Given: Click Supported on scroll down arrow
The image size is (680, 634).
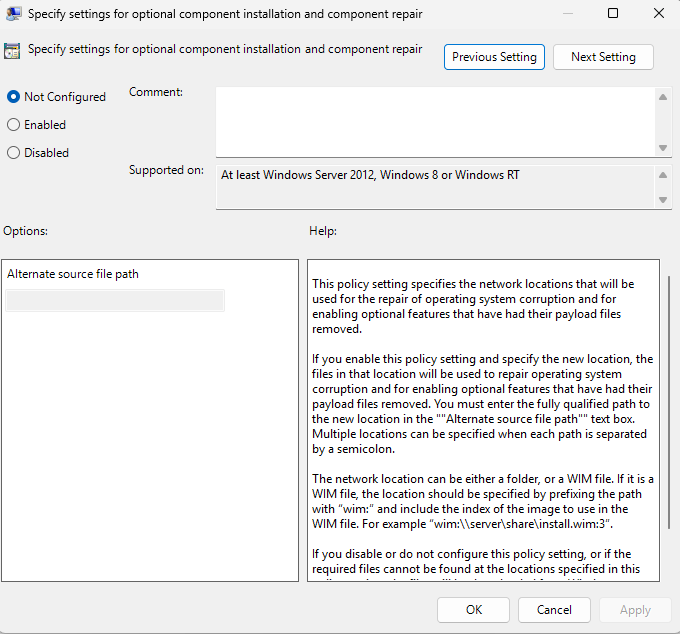Looking at the screenshot, I should (x=663, y=199).
